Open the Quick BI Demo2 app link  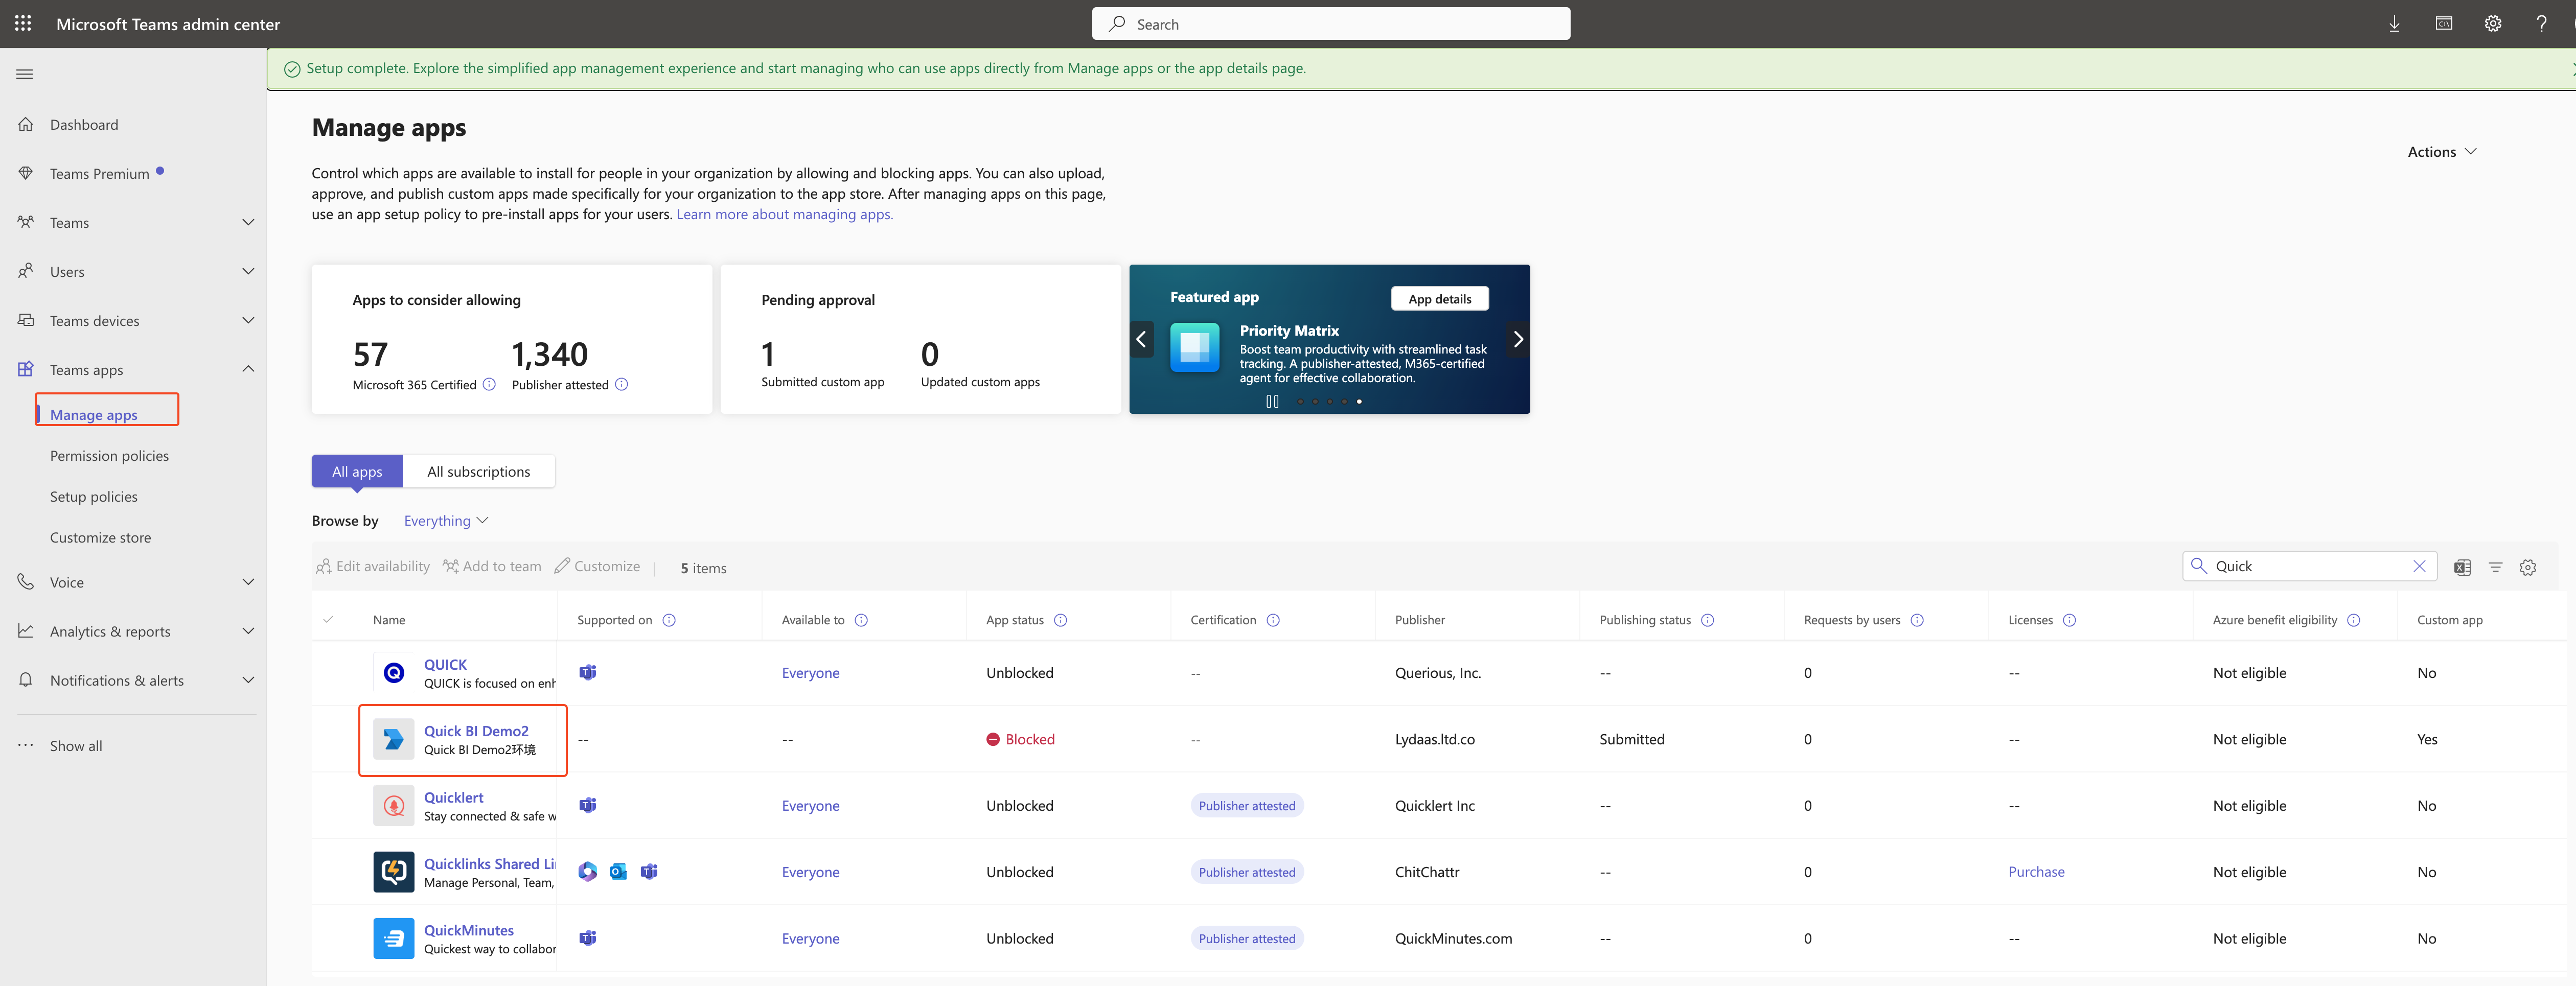tap(476, 731)
